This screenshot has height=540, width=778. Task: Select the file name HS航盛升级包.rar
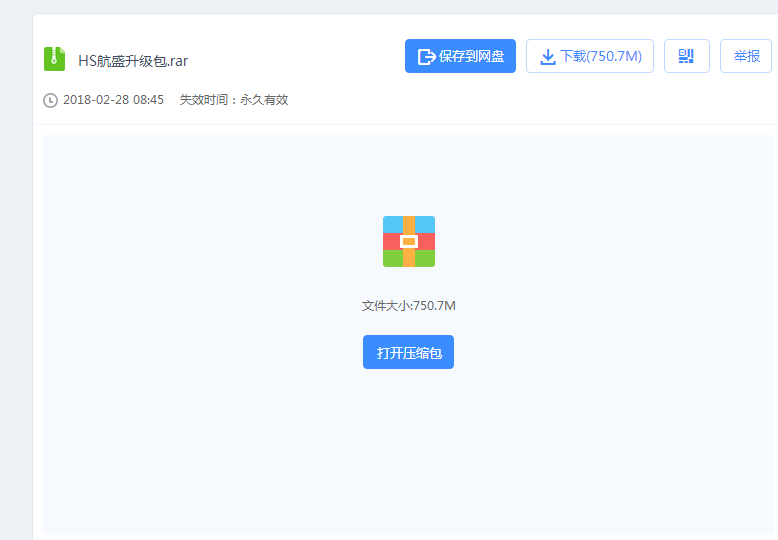click(x=133, y=60)
